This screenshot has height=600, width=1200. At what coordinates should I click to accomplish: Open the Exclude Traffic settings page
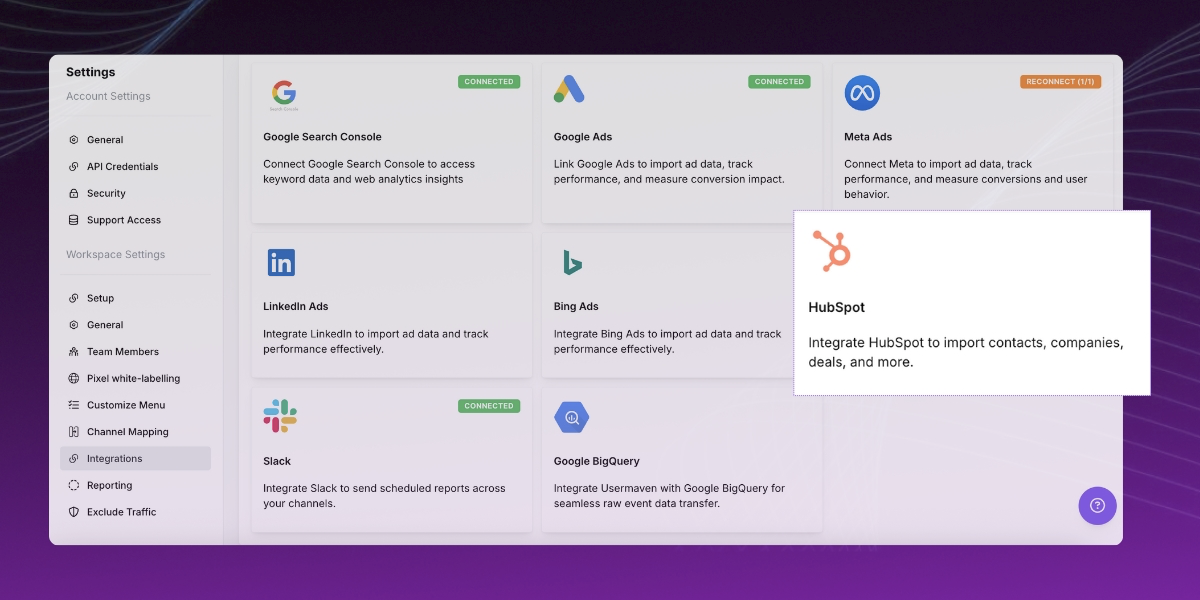pos(121,512)
